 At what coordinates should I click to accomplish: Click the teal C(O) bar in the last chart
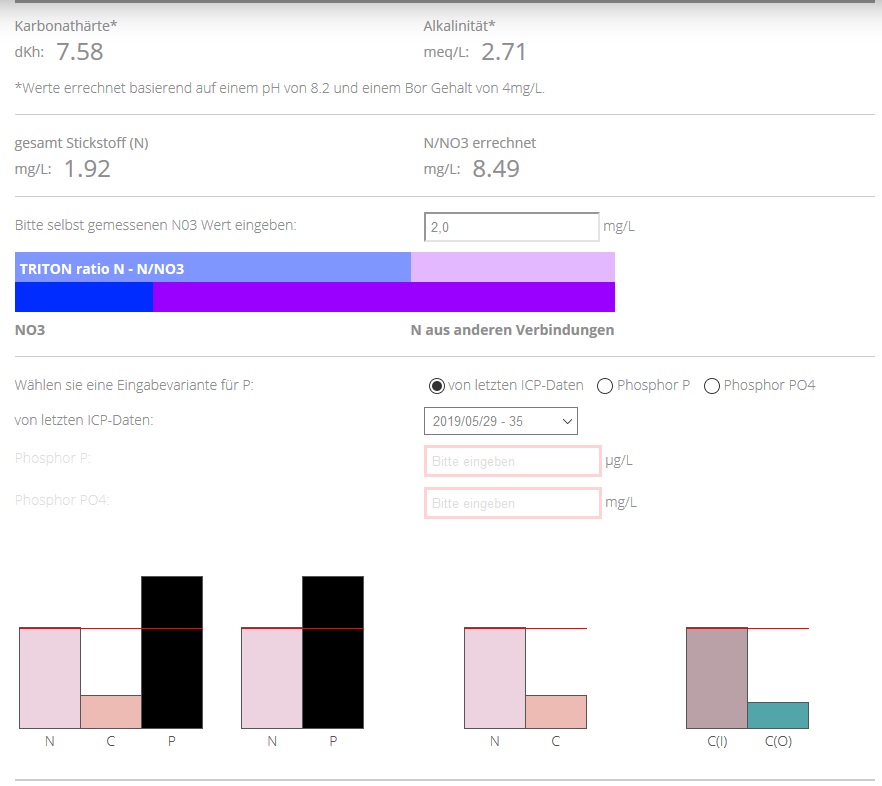click(778, 715)
